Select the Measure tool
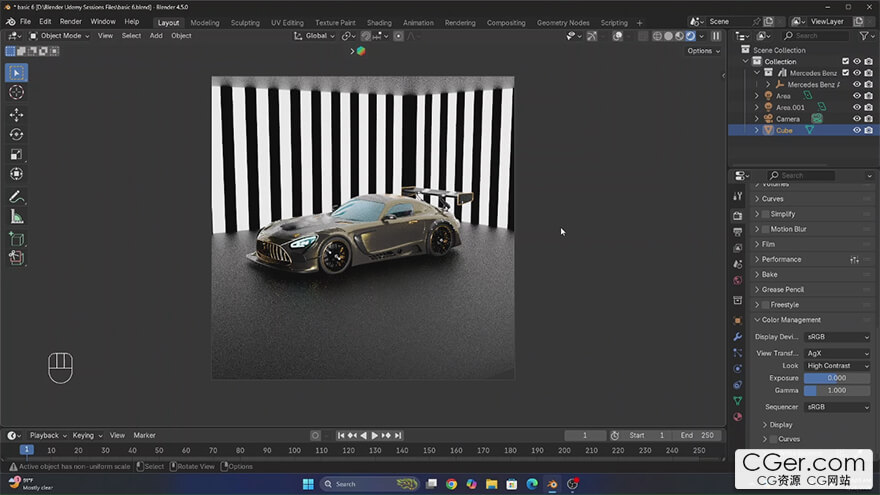Image resolution: width=880 pixels, height=495 pixels. coord(16,217)
